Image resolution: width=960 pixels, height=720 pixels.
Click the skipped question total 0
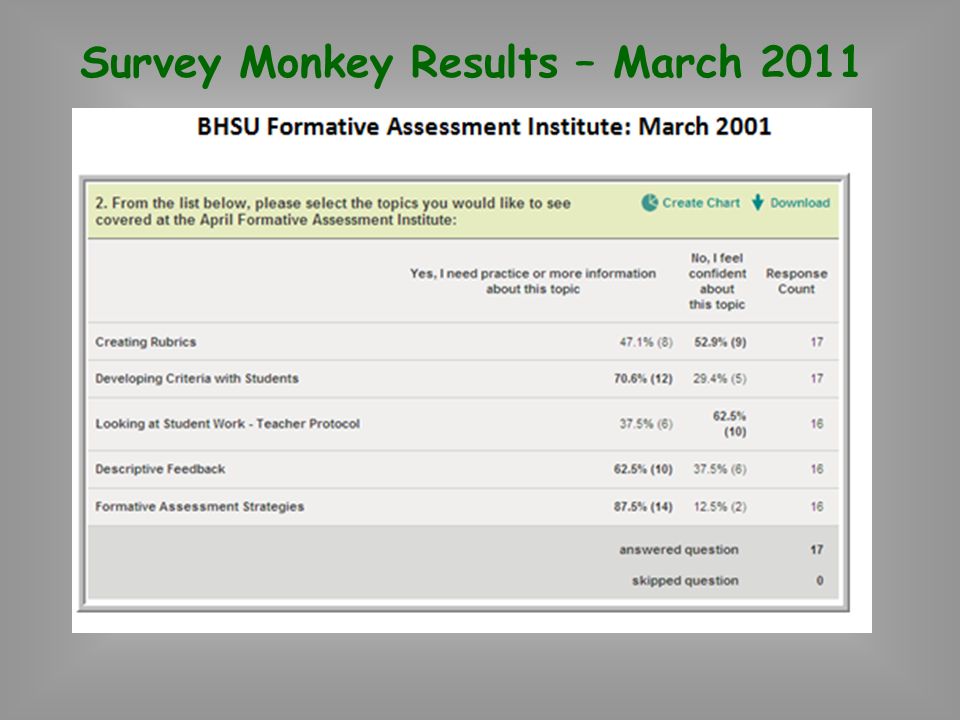click(820, 580)
